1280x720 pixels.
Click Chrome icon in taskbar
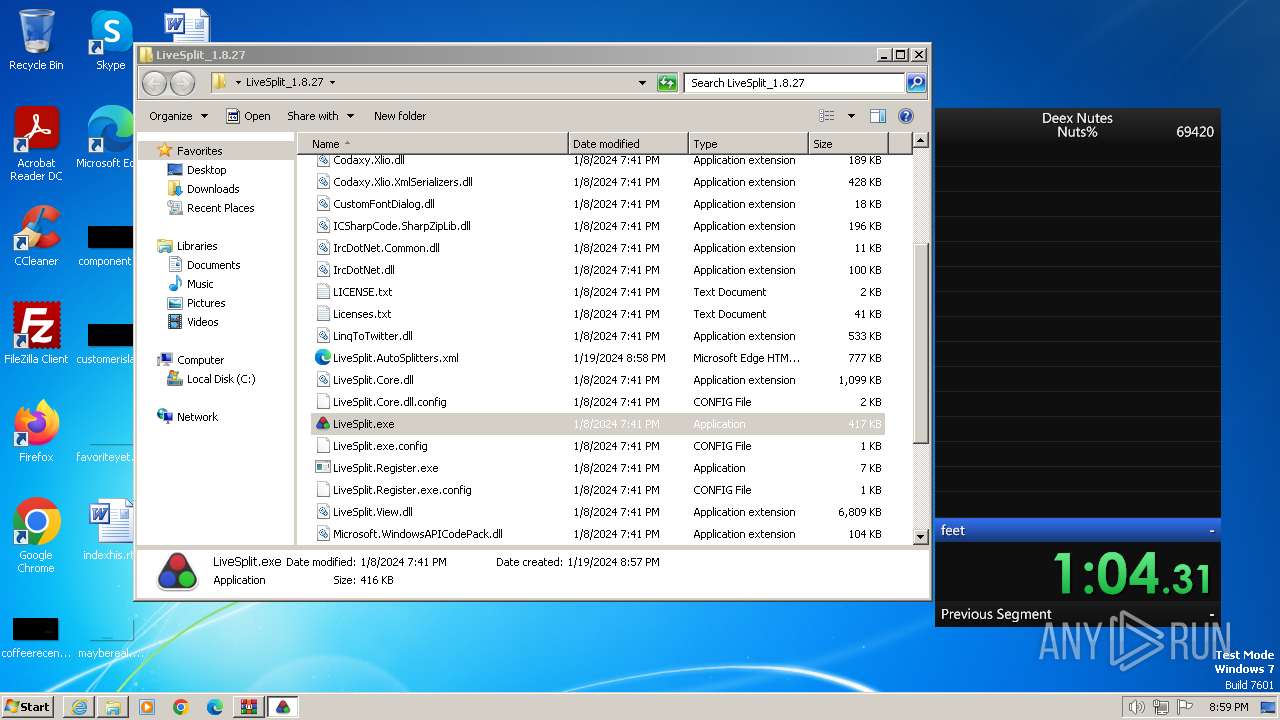pyautogui.click(x=180, y=707)
